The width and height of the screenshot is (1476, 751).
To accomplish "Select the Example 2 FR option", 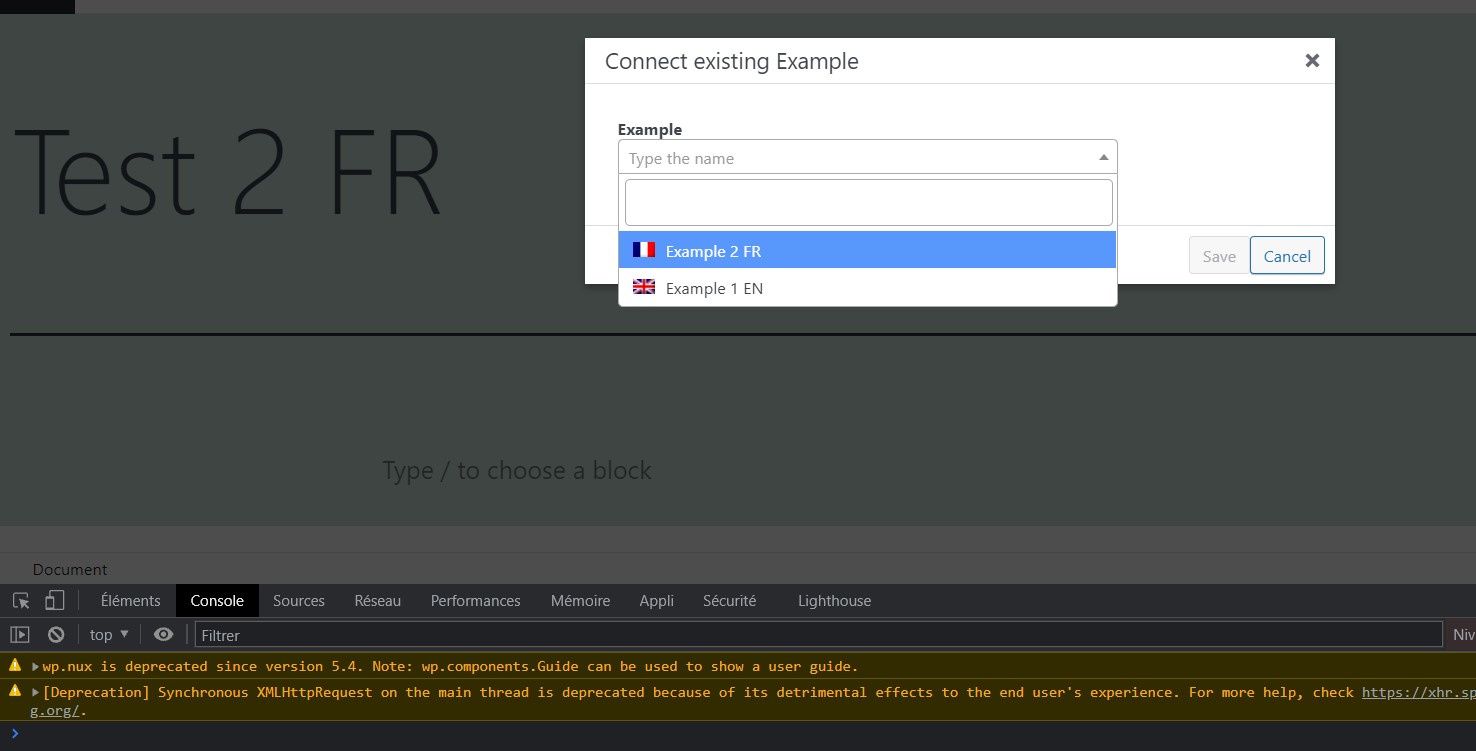I will point(867,250).
